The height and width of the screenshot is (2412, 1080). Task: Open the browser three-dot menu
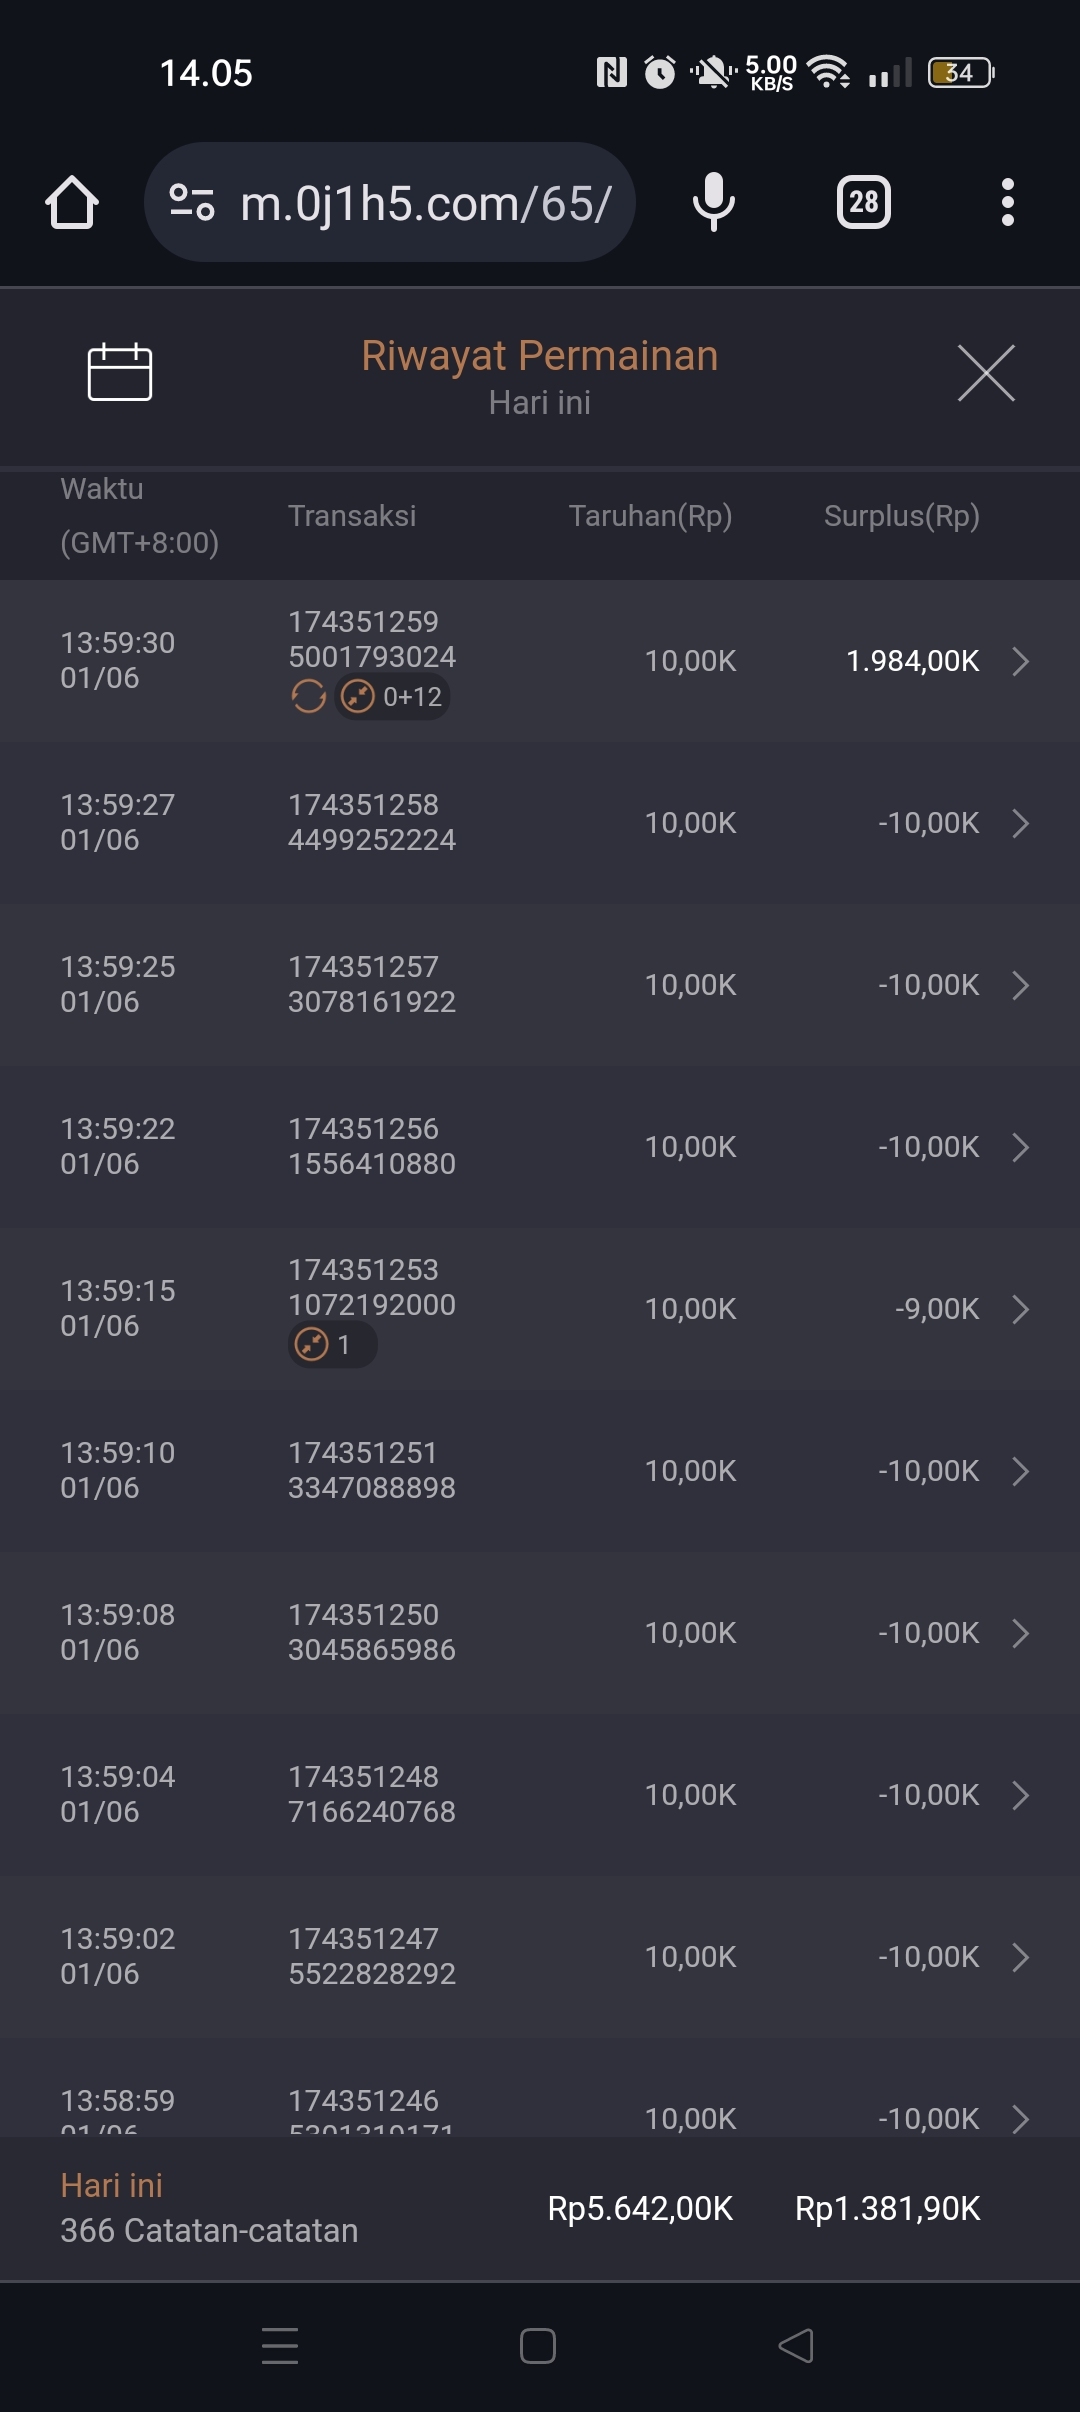pos(1007,203)
